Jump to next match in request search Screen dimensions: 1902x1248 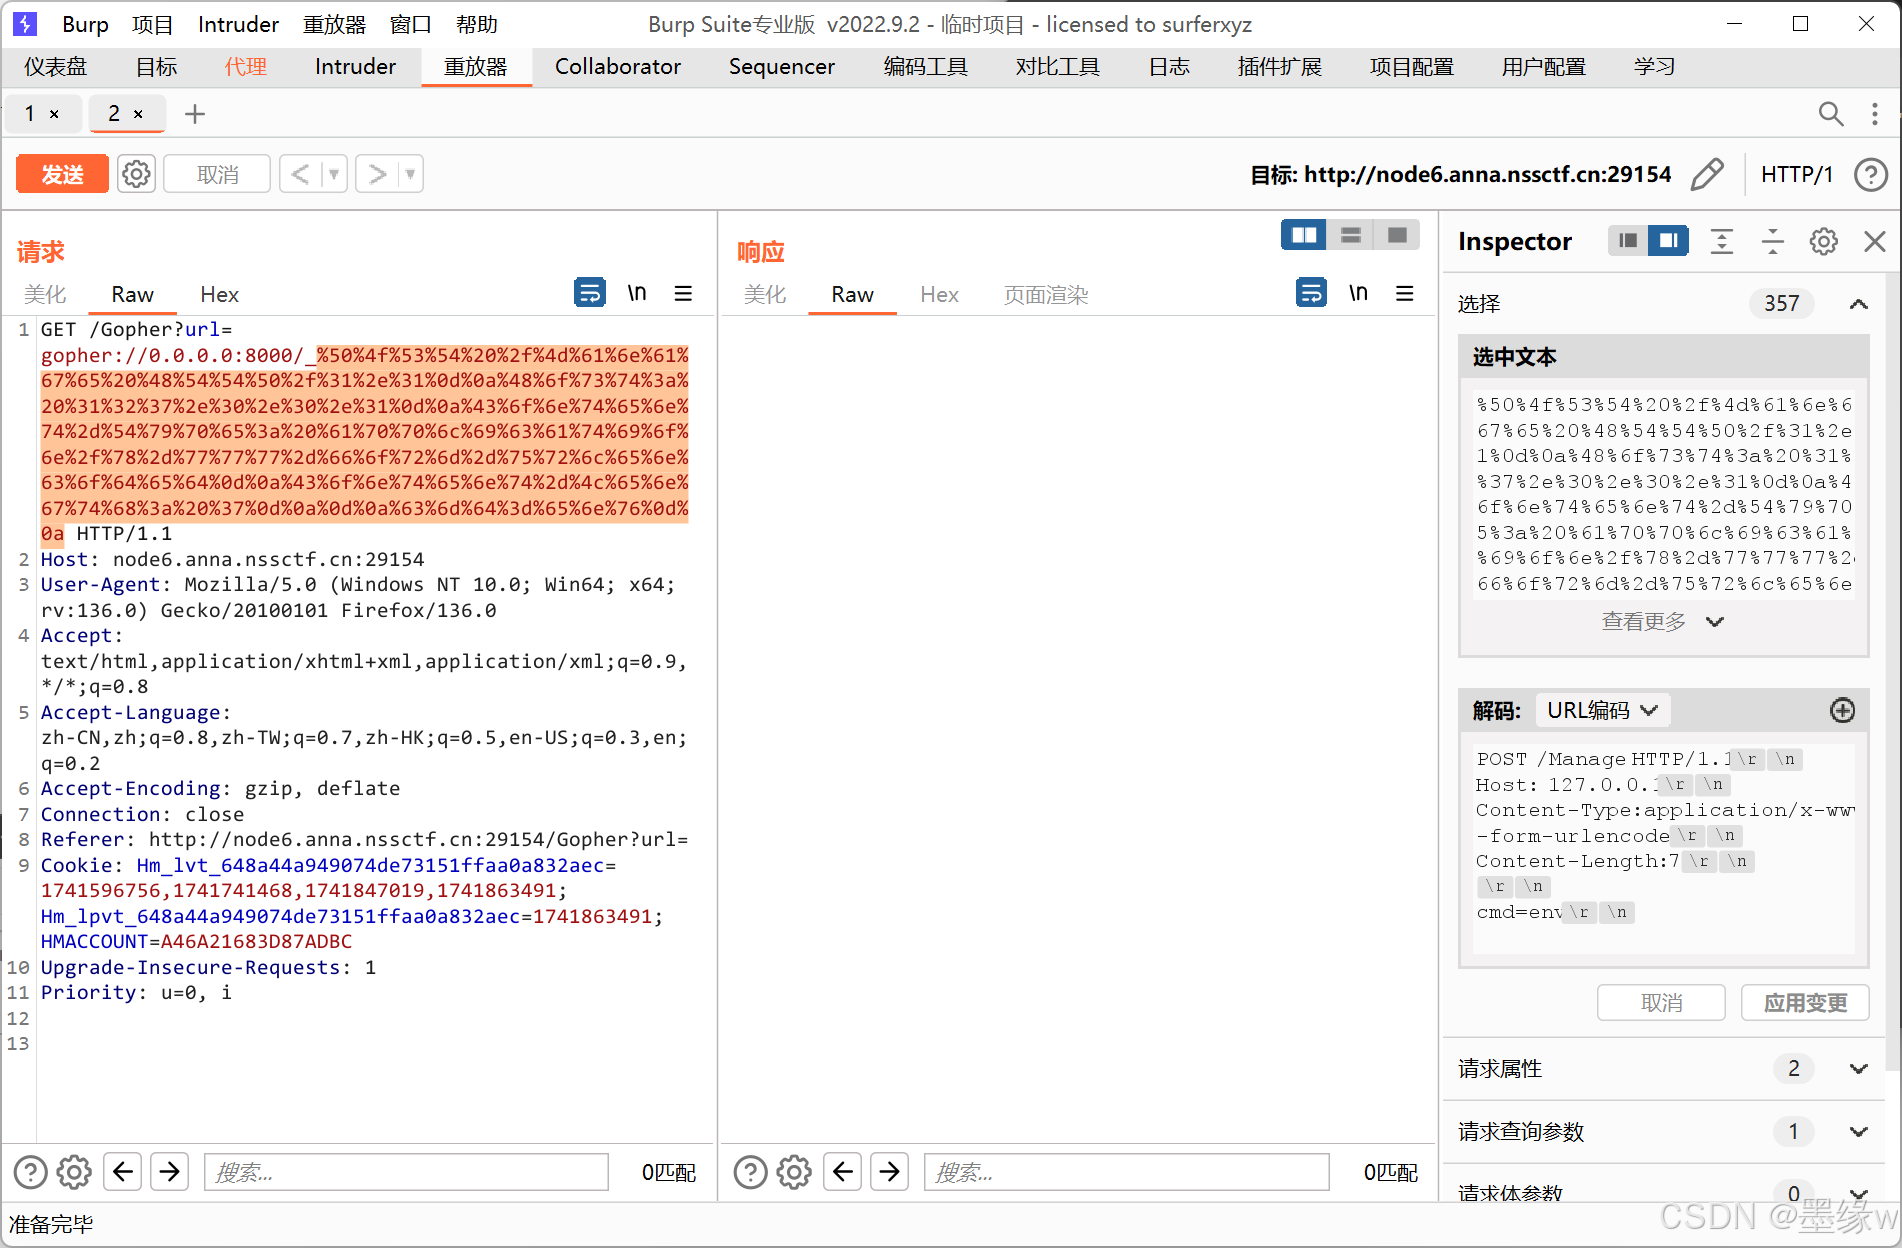tap(170, 1171)
